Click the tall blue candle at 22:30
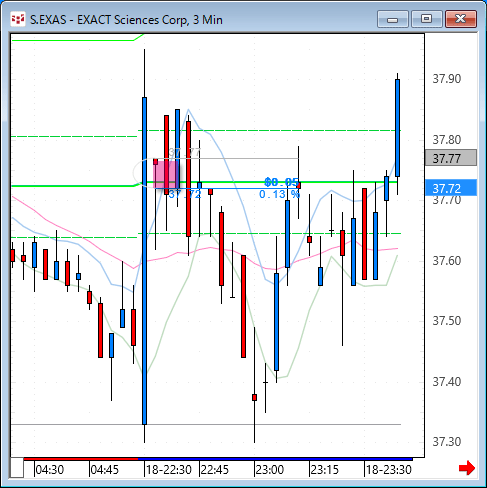The width and height of the screenshot is (487, 488). (144, 261)
